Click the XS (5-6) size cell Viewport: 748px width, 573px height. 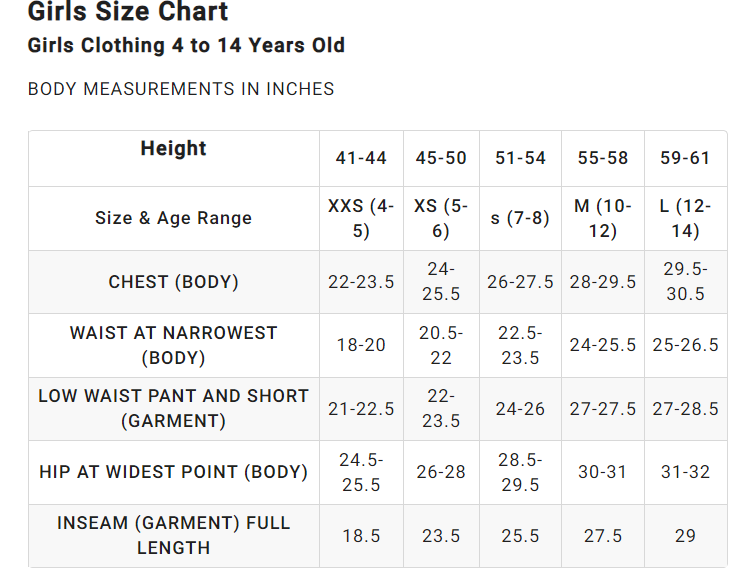click(441, 218)
